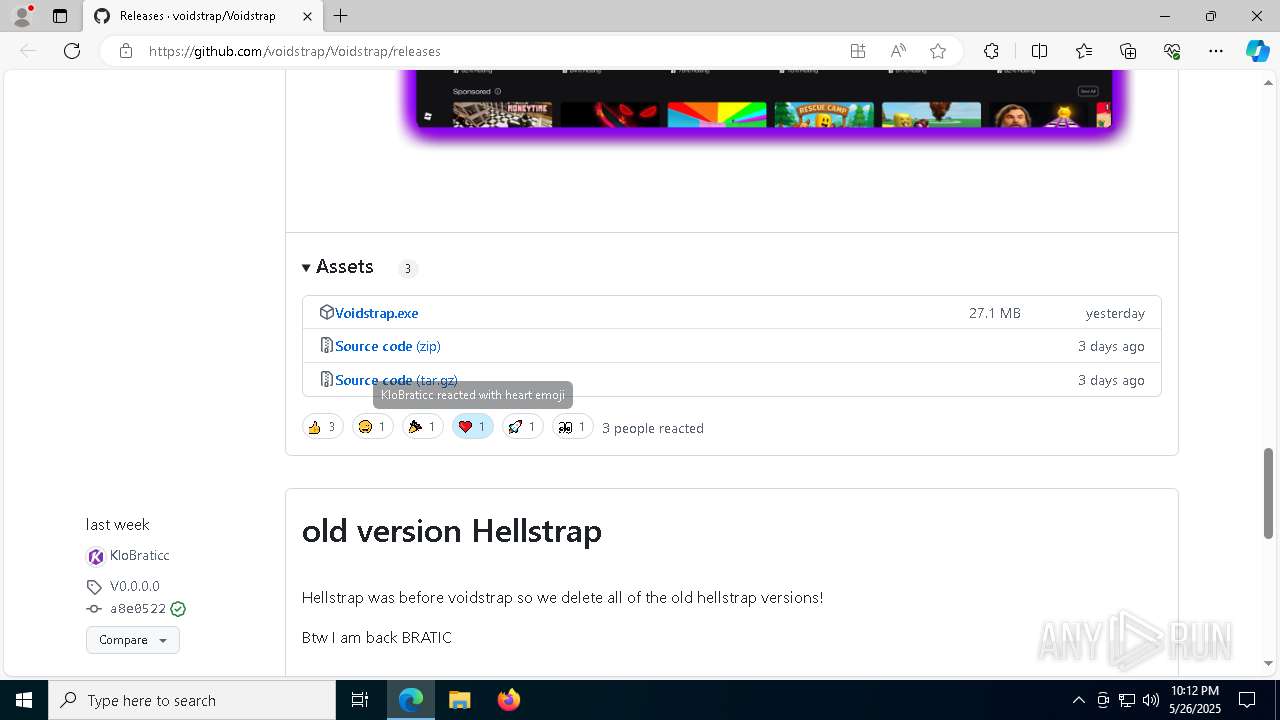Toggle the laugh reaction
The image size is (1280, 720).
point(372,427)
